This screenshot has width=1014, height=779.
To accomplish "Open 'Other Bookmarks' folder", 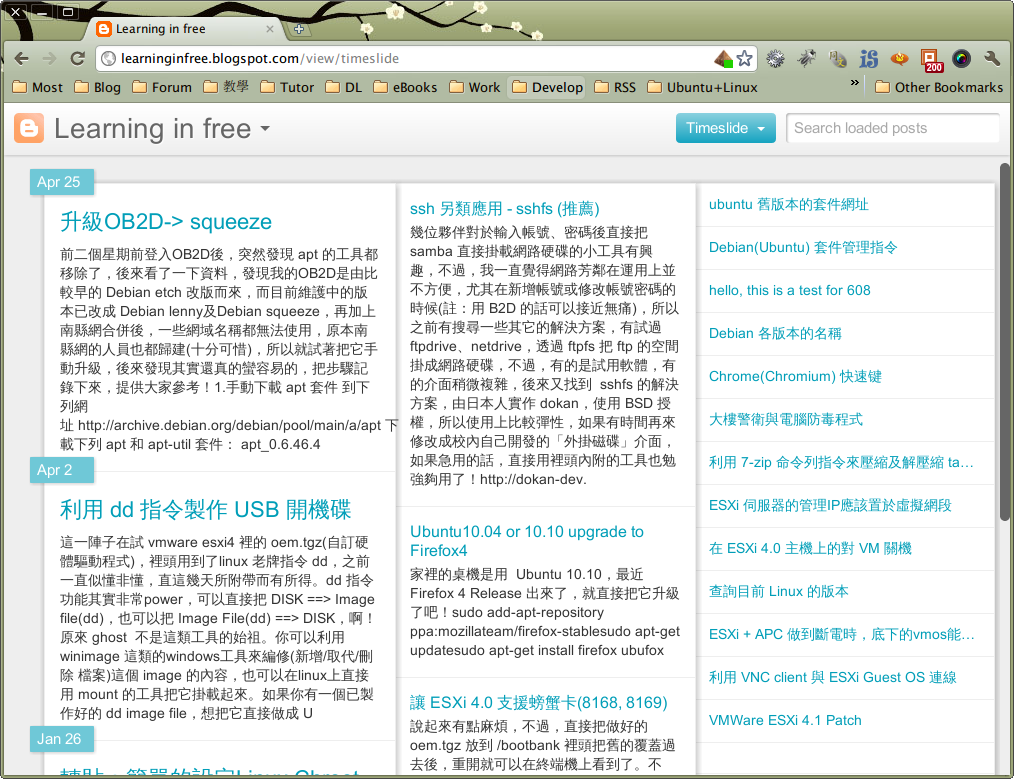I will click(939, 87).
